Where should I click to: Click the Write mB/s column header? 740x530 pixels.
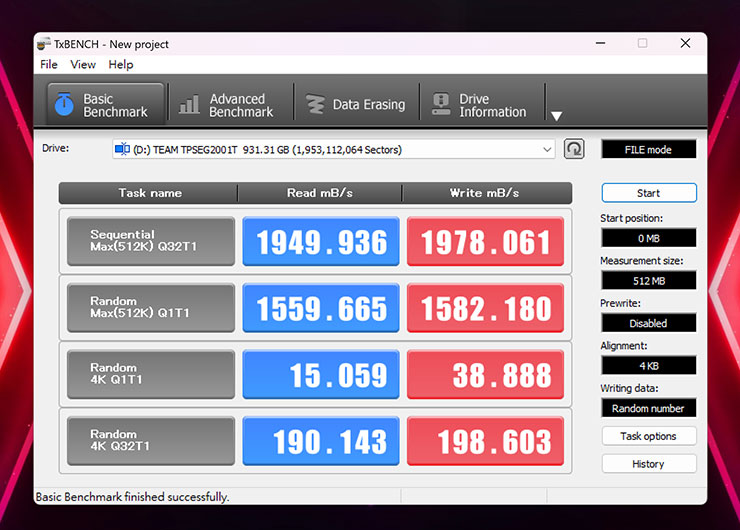click(487, 193)
